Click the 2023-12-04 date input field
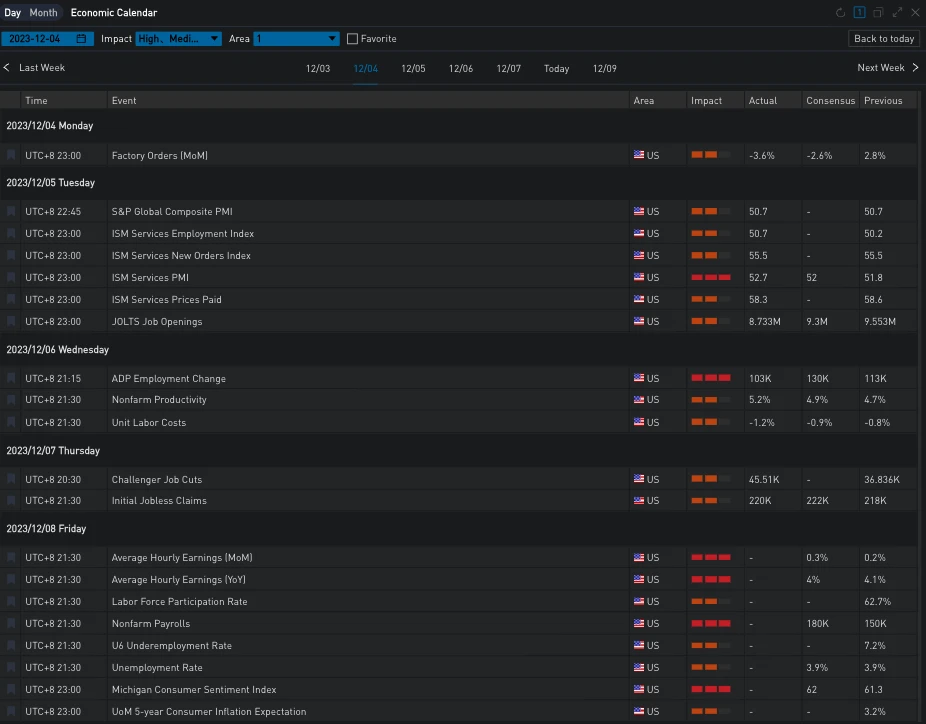 [x=36, y=39]
